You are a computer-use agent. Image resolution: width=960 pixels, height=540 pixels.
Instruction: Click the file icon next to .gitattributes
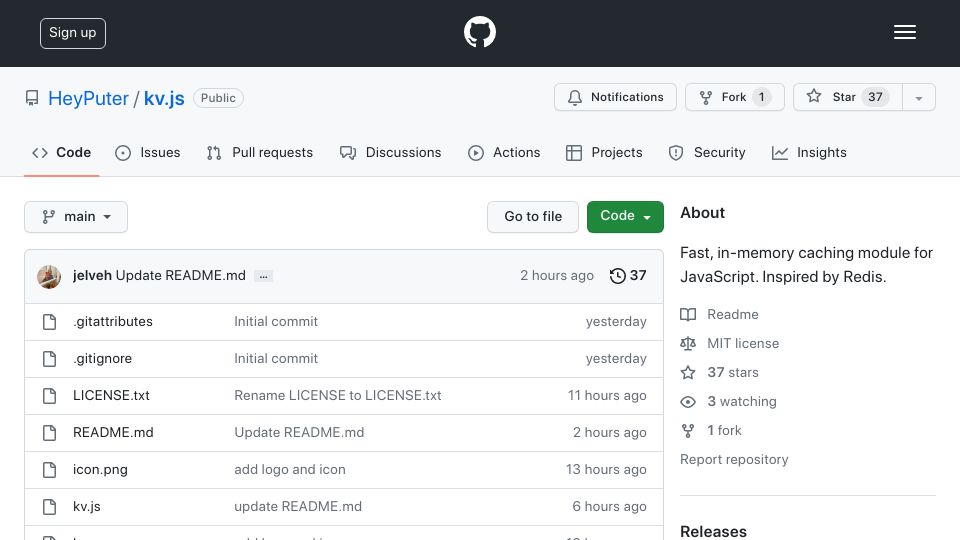(50, 321)
